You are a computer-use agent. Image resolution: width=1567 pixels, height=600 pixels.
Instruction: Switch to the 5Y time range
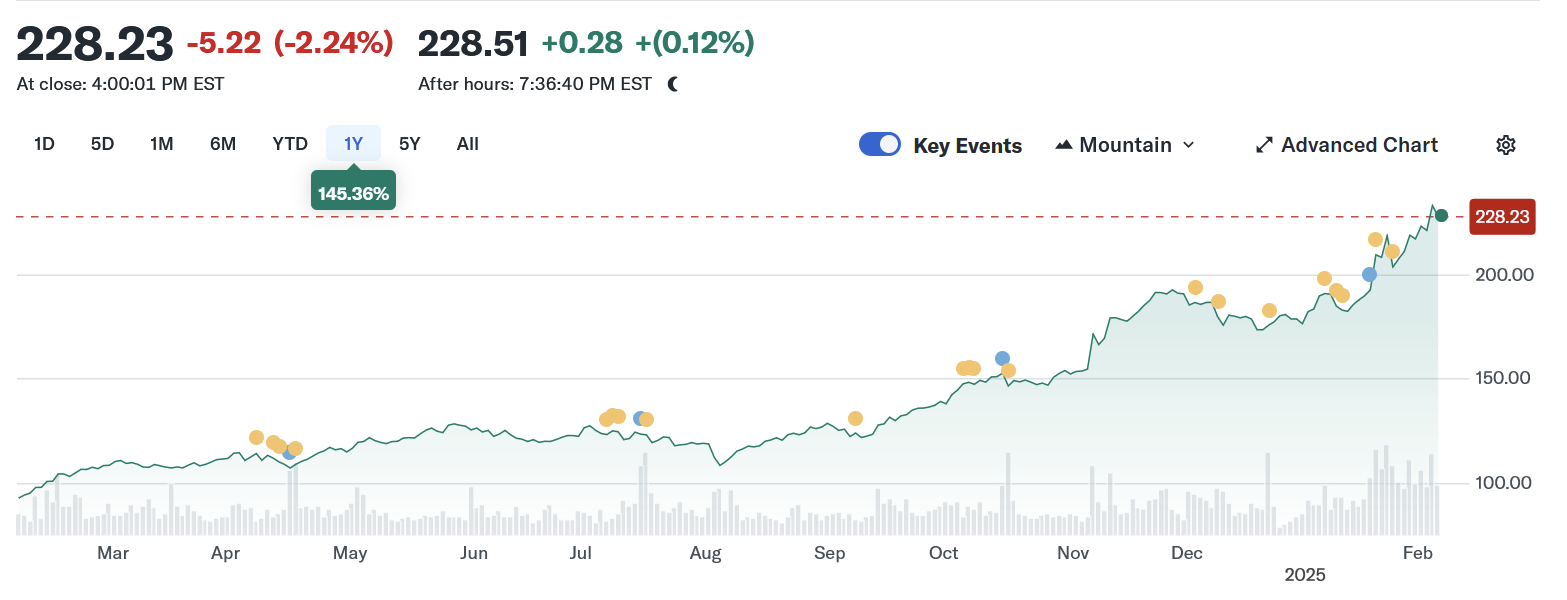point(410,144)
